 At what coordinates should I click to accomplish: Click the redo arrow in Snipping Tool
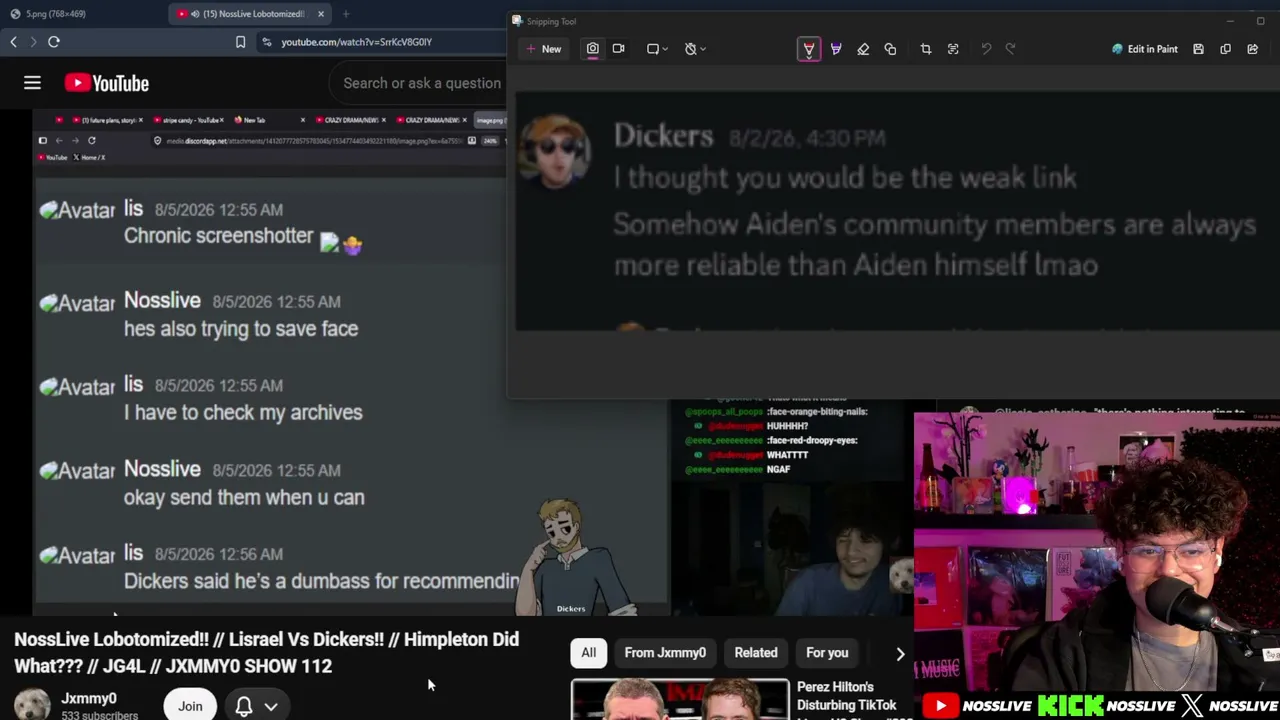click(1010, 49)
